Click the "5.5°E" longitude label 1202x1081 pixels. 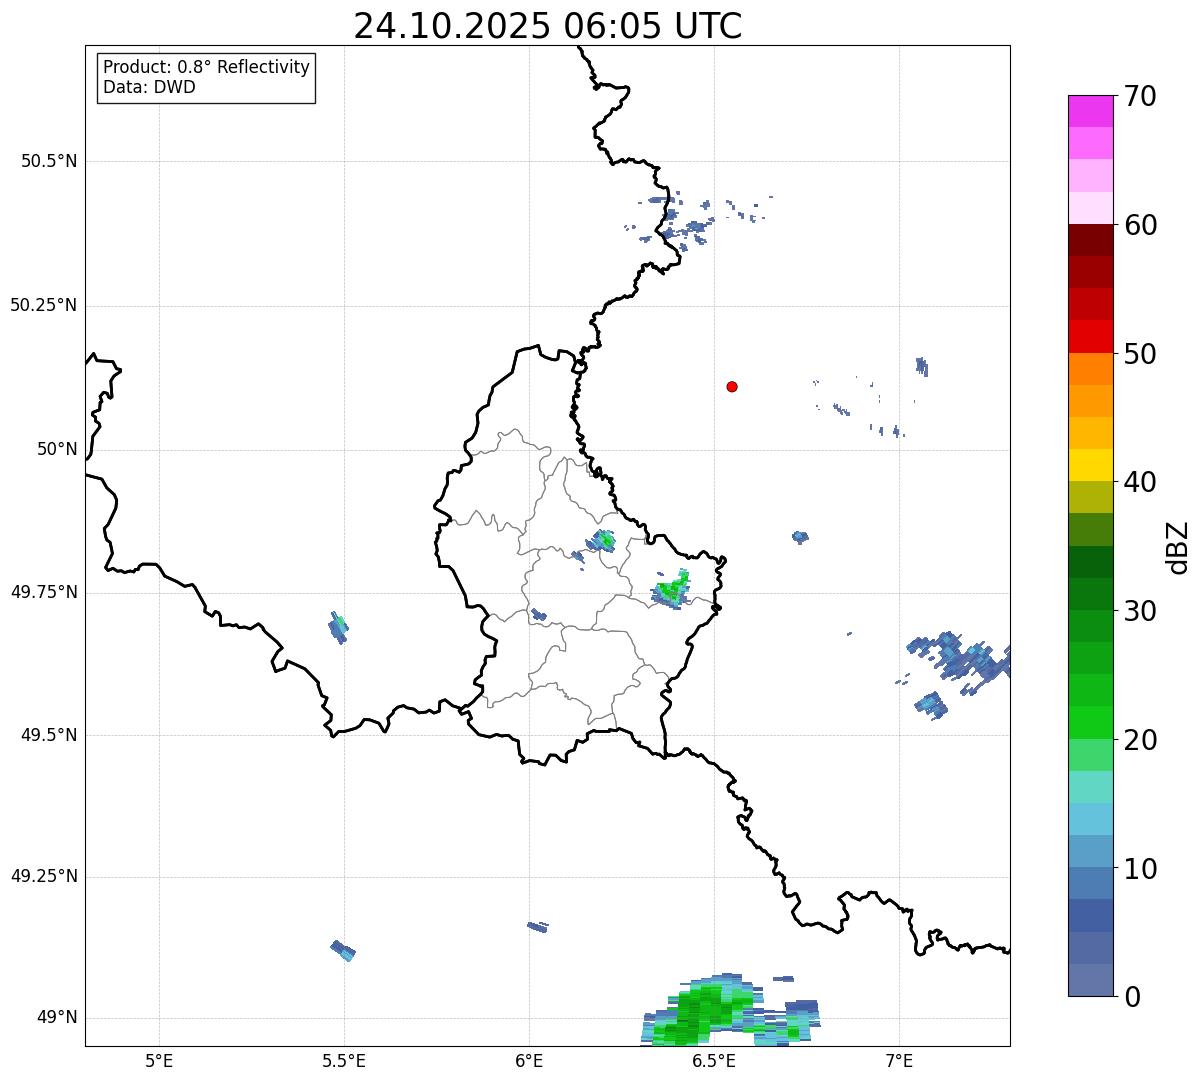coord(344,1060)
